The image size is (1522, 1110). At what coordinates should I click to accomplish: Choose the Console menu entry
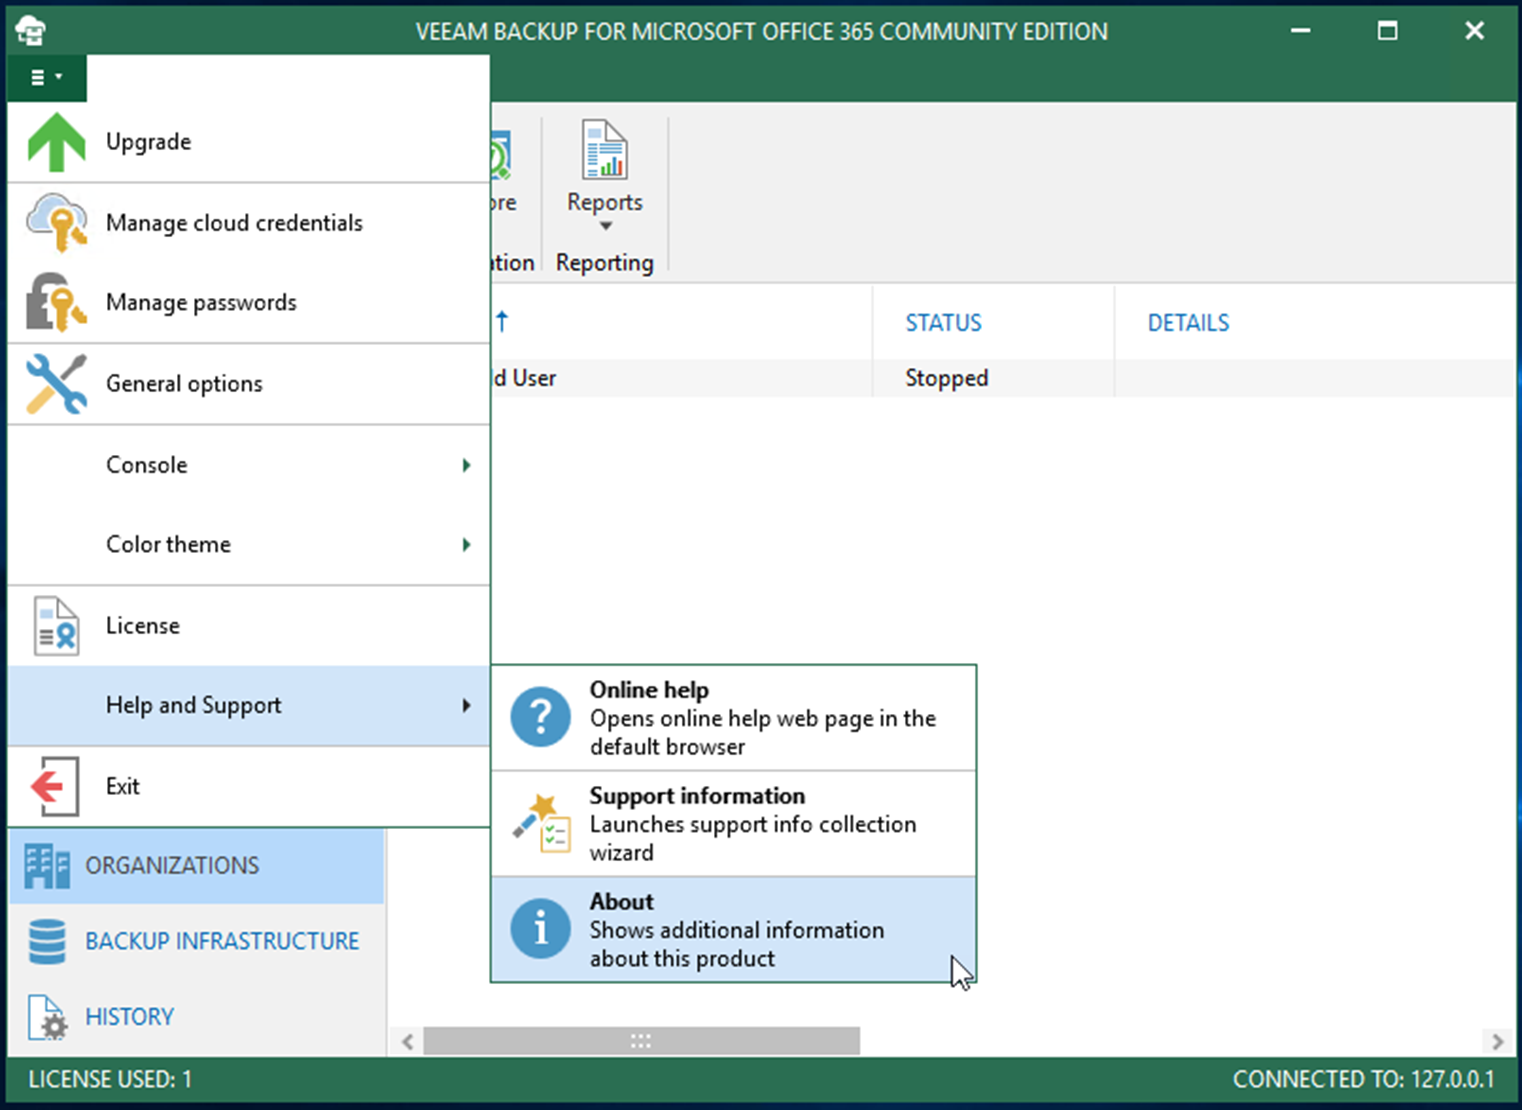tap(249, 465)
